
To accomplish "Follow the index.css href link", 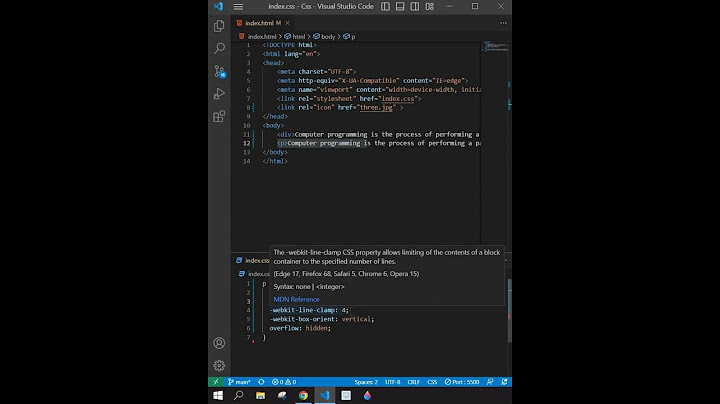I will [x=398, y=99].
